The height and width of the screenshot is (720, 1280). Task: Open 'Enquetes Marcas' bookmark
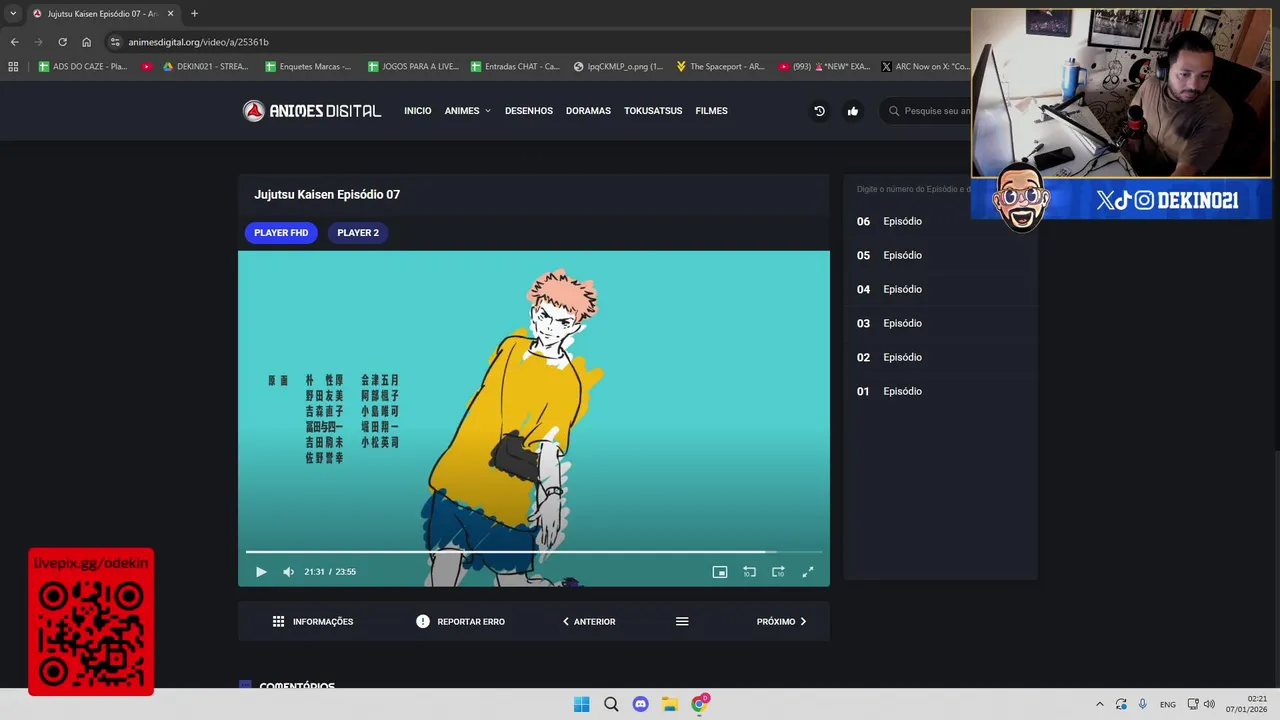(308, 67)
